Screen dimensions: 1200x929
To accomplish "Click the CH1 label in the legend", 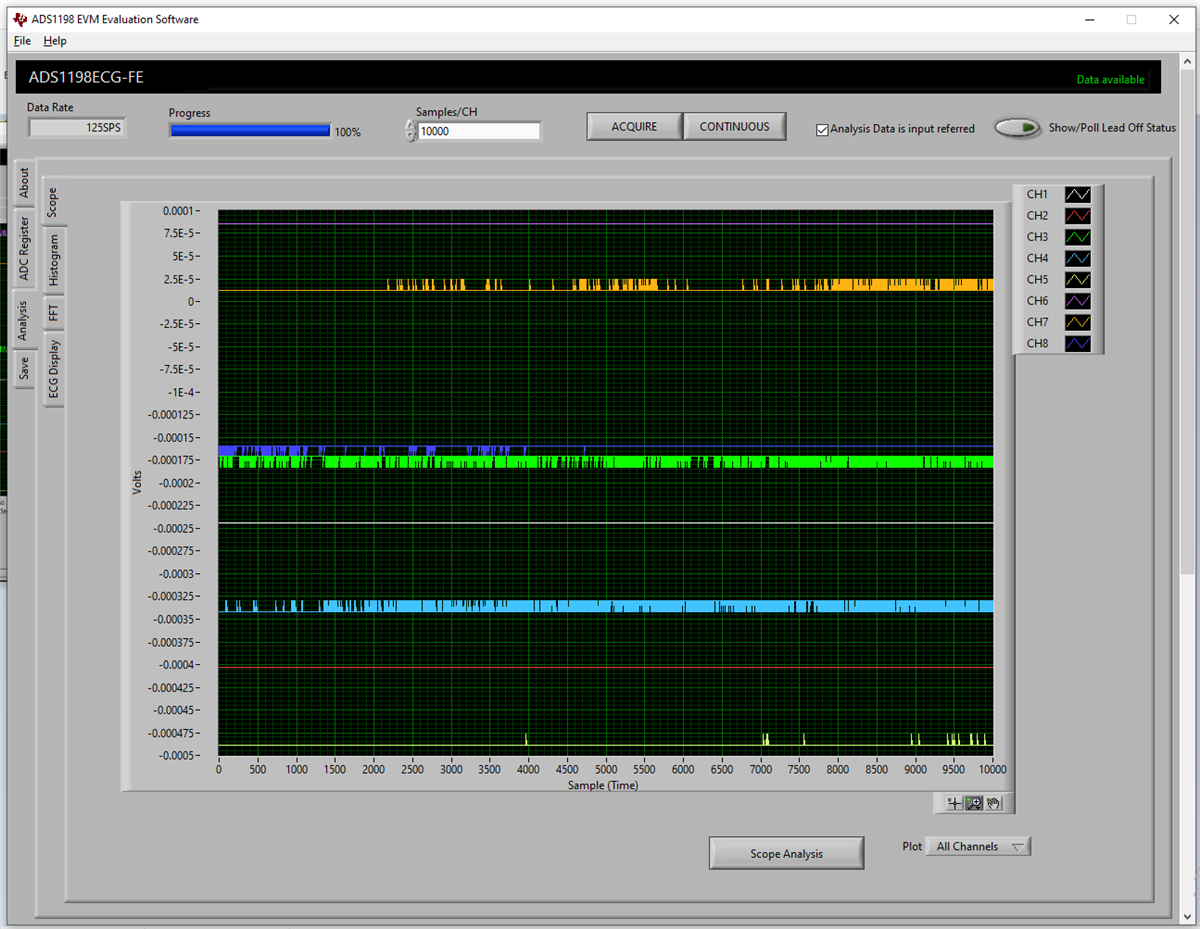I will pos(1037,194).
